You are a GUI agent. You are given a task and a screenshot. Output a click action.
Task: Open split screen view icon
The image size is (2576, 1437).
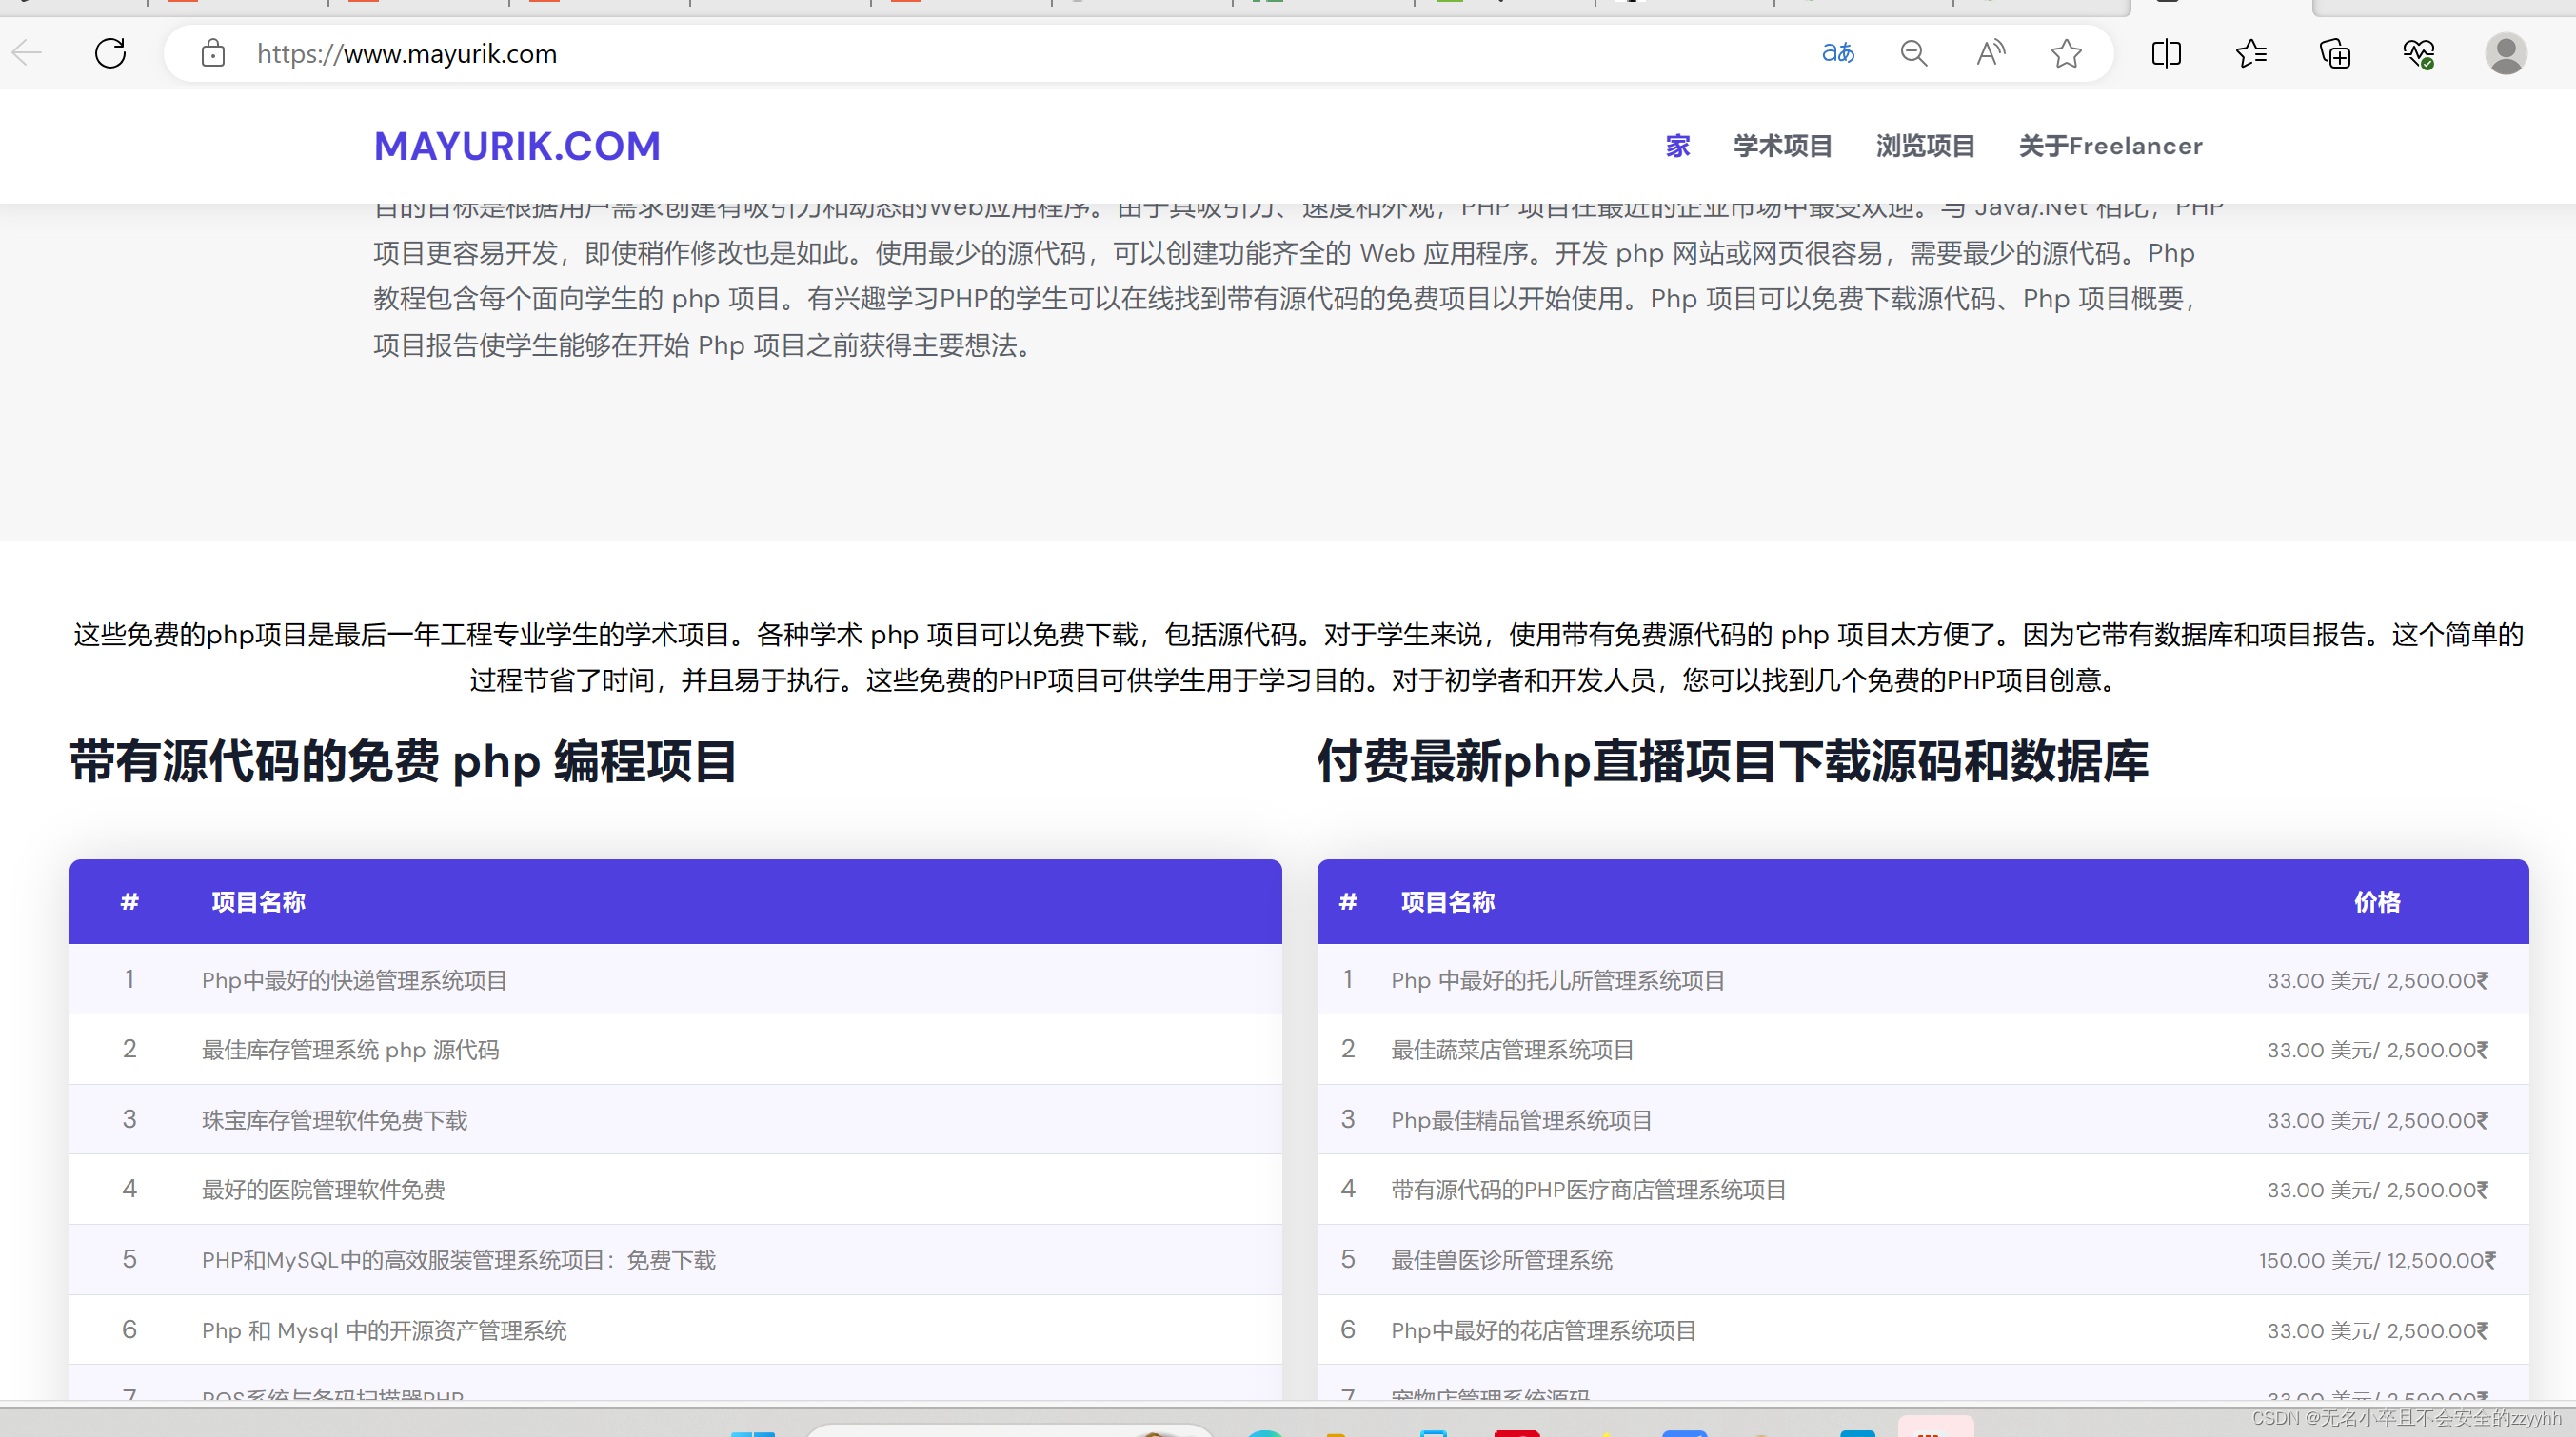[2166, 53]
